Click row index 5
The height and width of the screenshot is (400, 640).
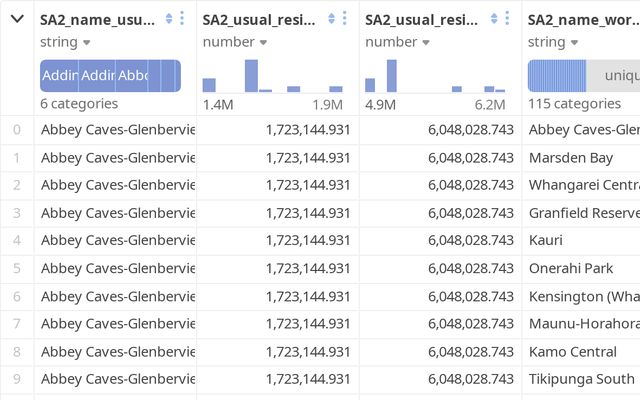(17, 268)
